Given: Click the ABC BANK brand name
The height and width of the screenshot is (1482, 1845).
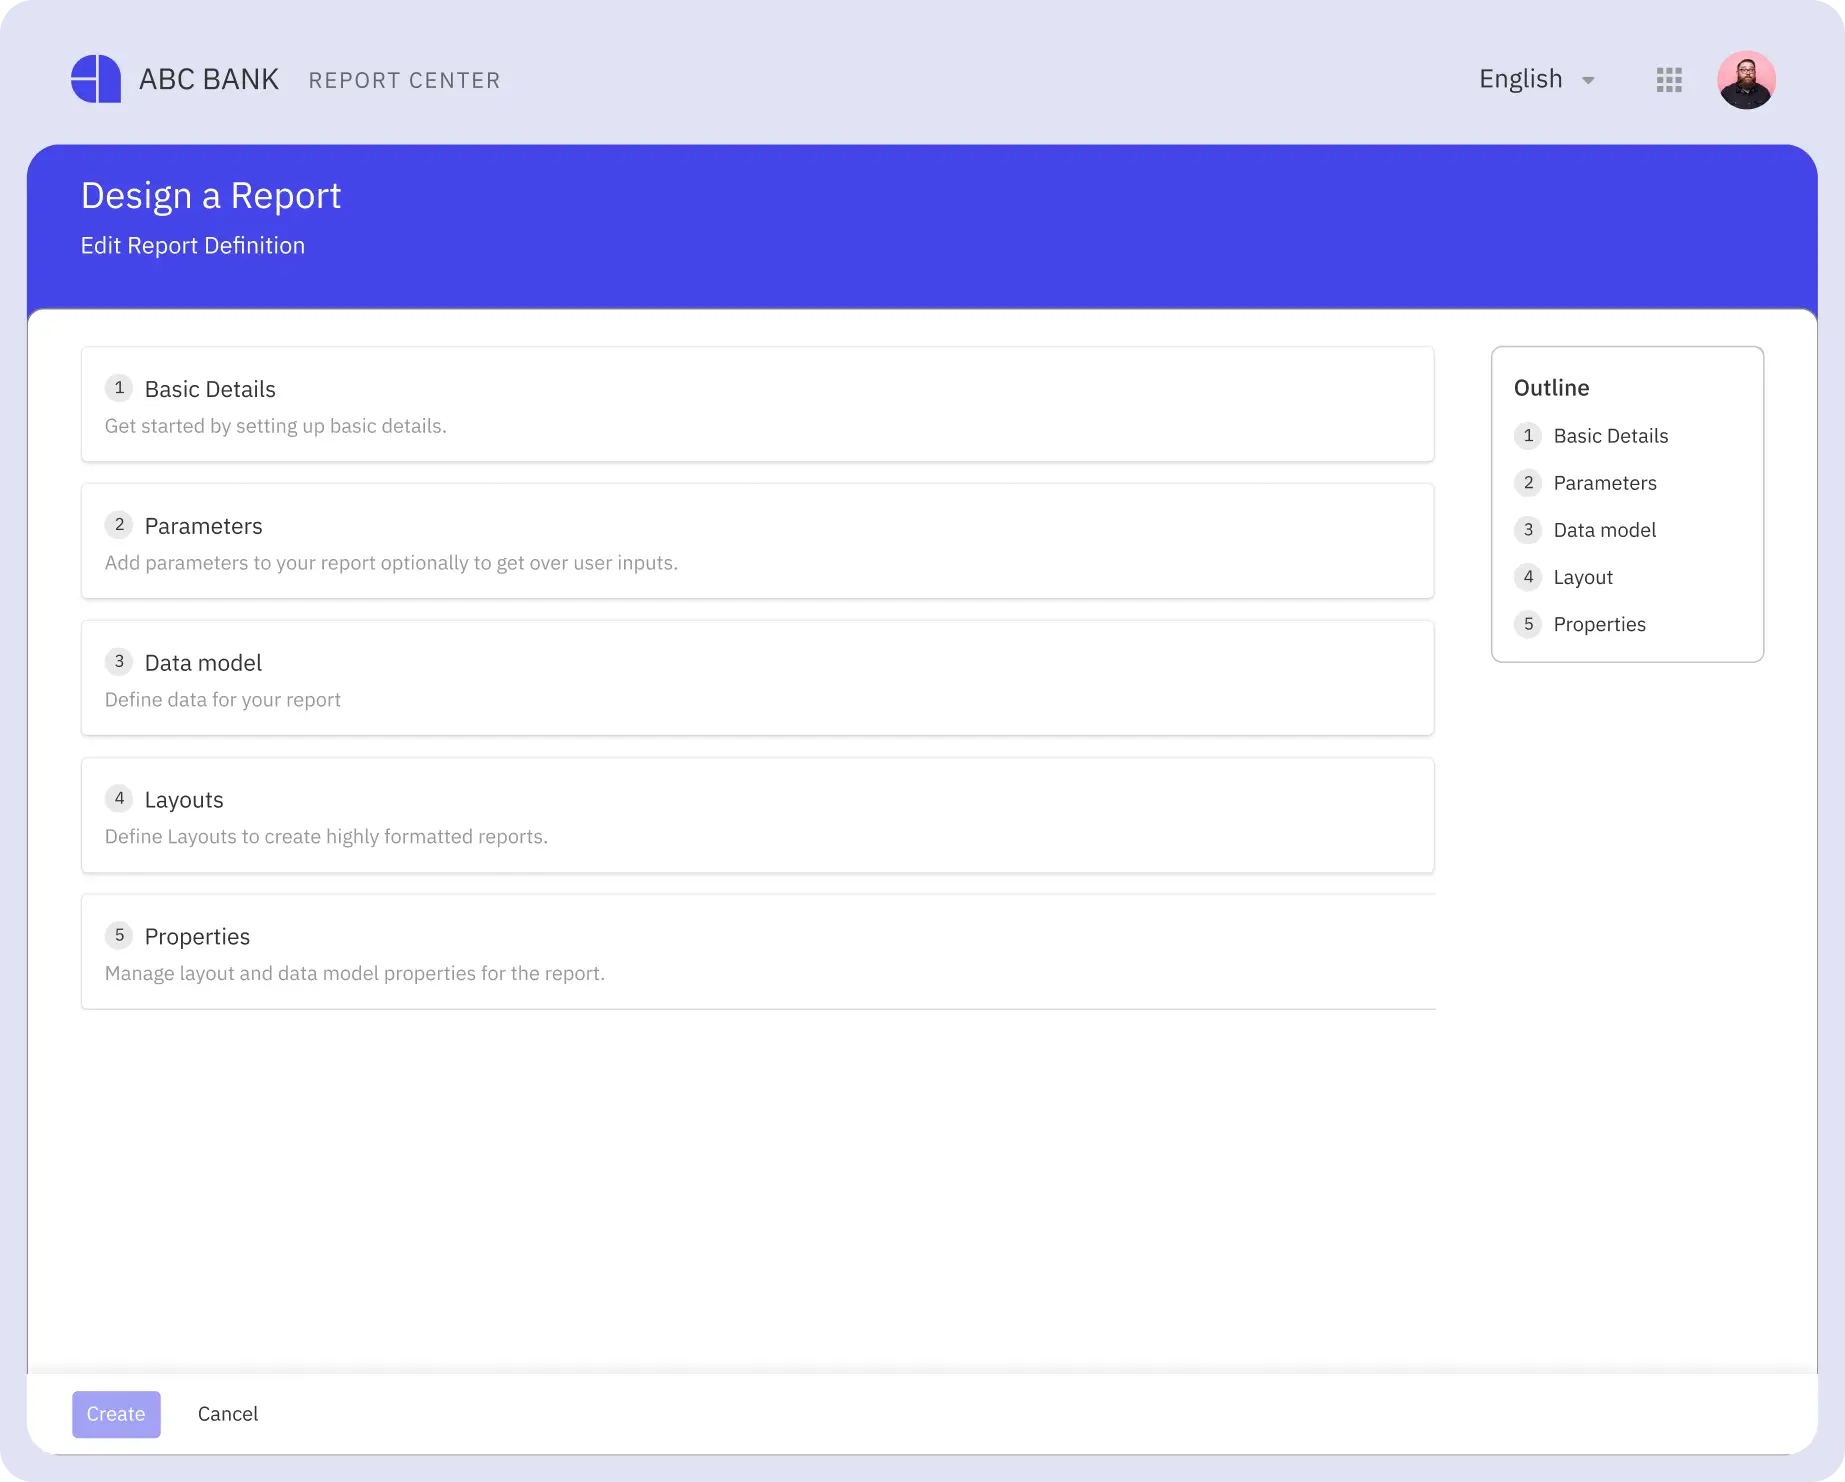Looking at the screenshot, I should [209, 79].
